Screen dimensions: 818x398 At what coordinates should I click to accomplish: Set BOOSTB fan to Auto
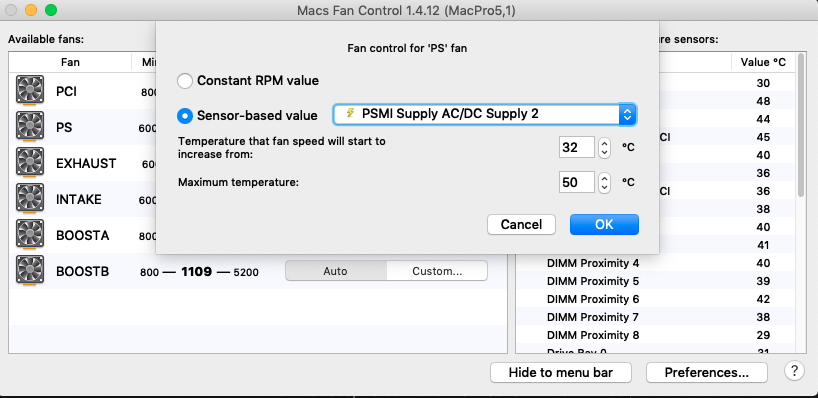click(335, 271)
